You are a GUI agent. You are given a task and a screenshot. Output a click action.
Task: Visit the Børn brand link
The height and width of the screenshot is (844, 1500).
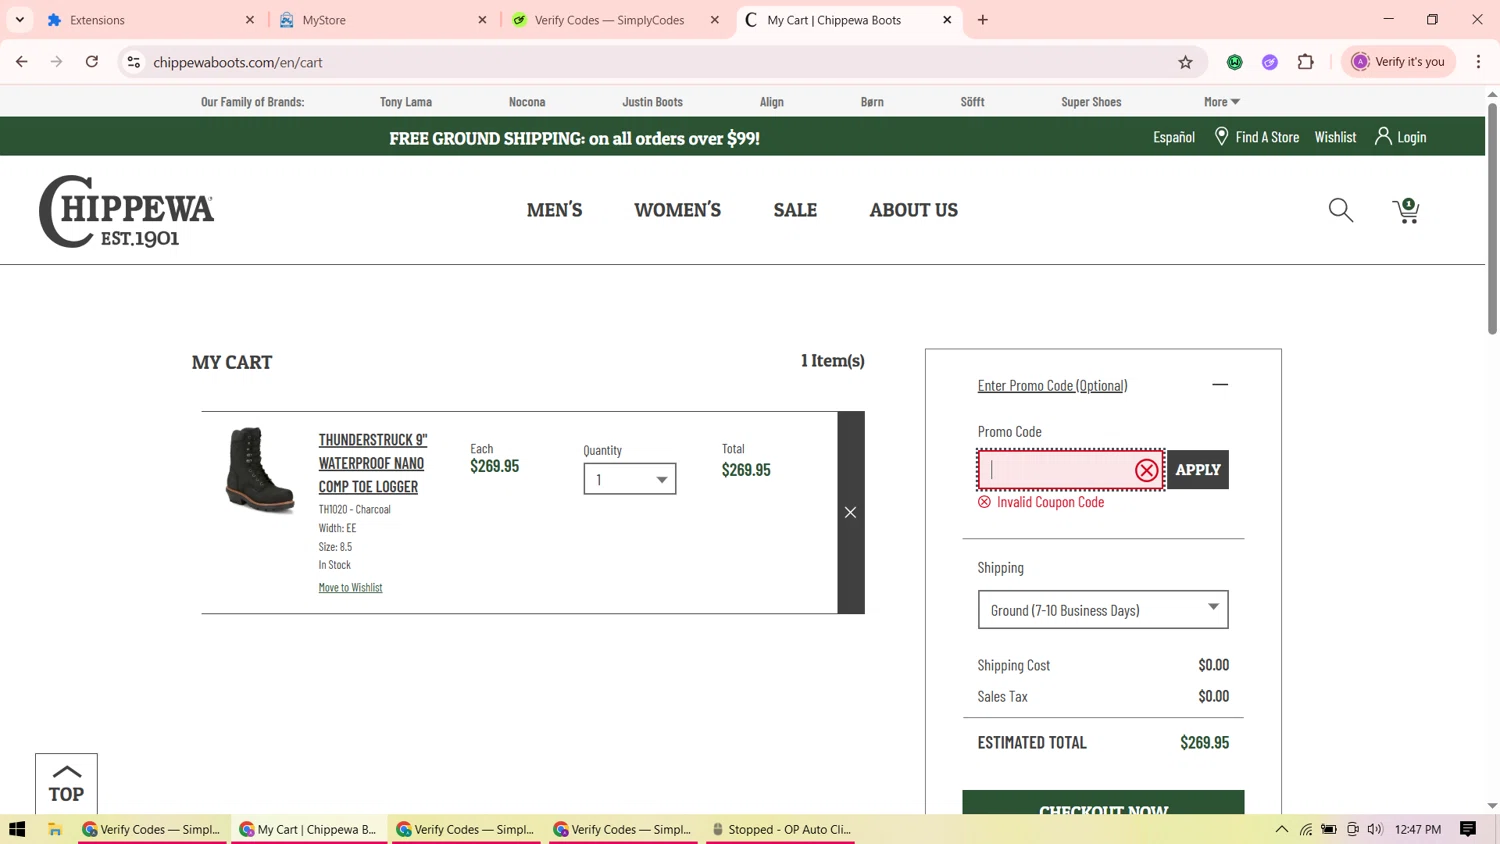coord(872,102)
